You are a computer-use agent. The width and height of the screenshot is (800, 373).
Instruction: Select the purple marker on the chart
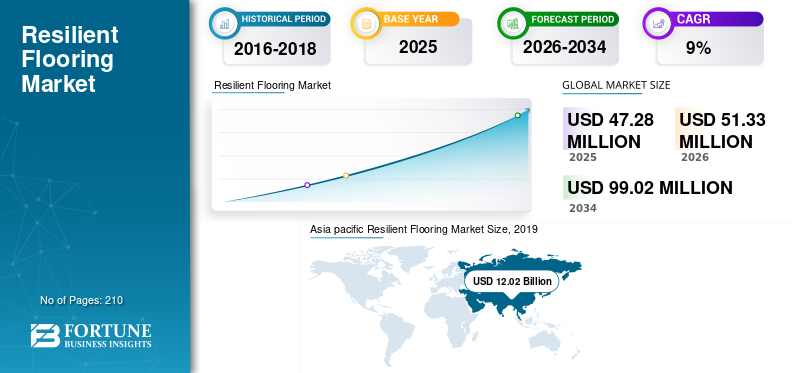307,185
